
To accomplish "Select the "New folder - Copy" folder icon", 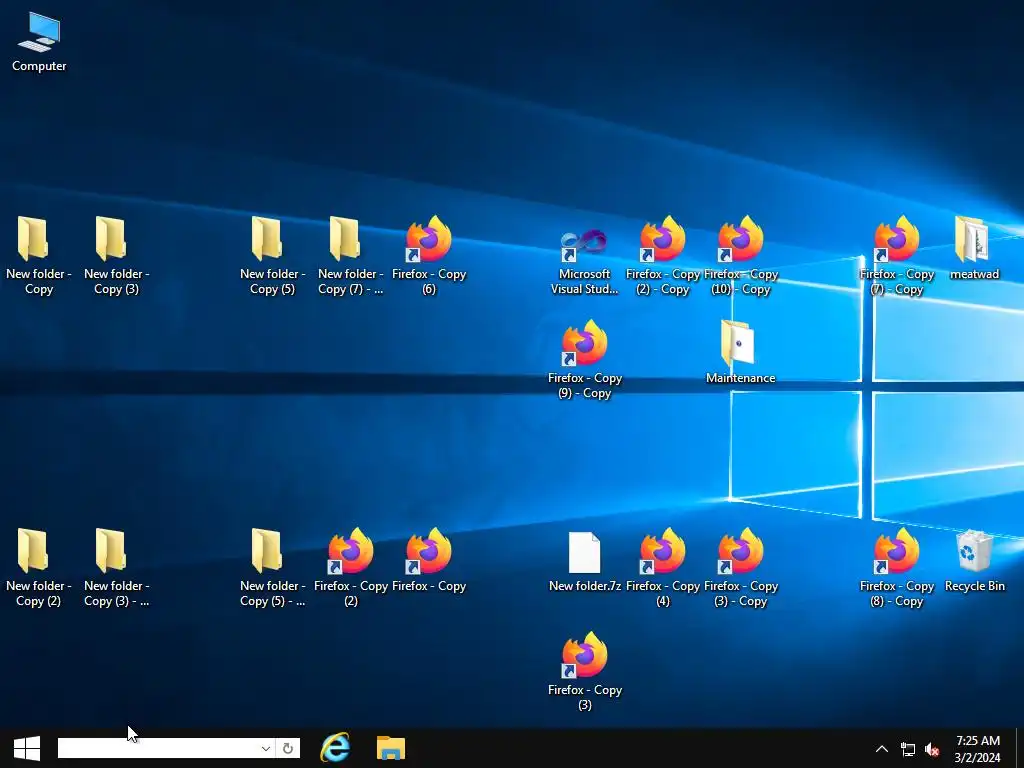I will pos(39,255).
